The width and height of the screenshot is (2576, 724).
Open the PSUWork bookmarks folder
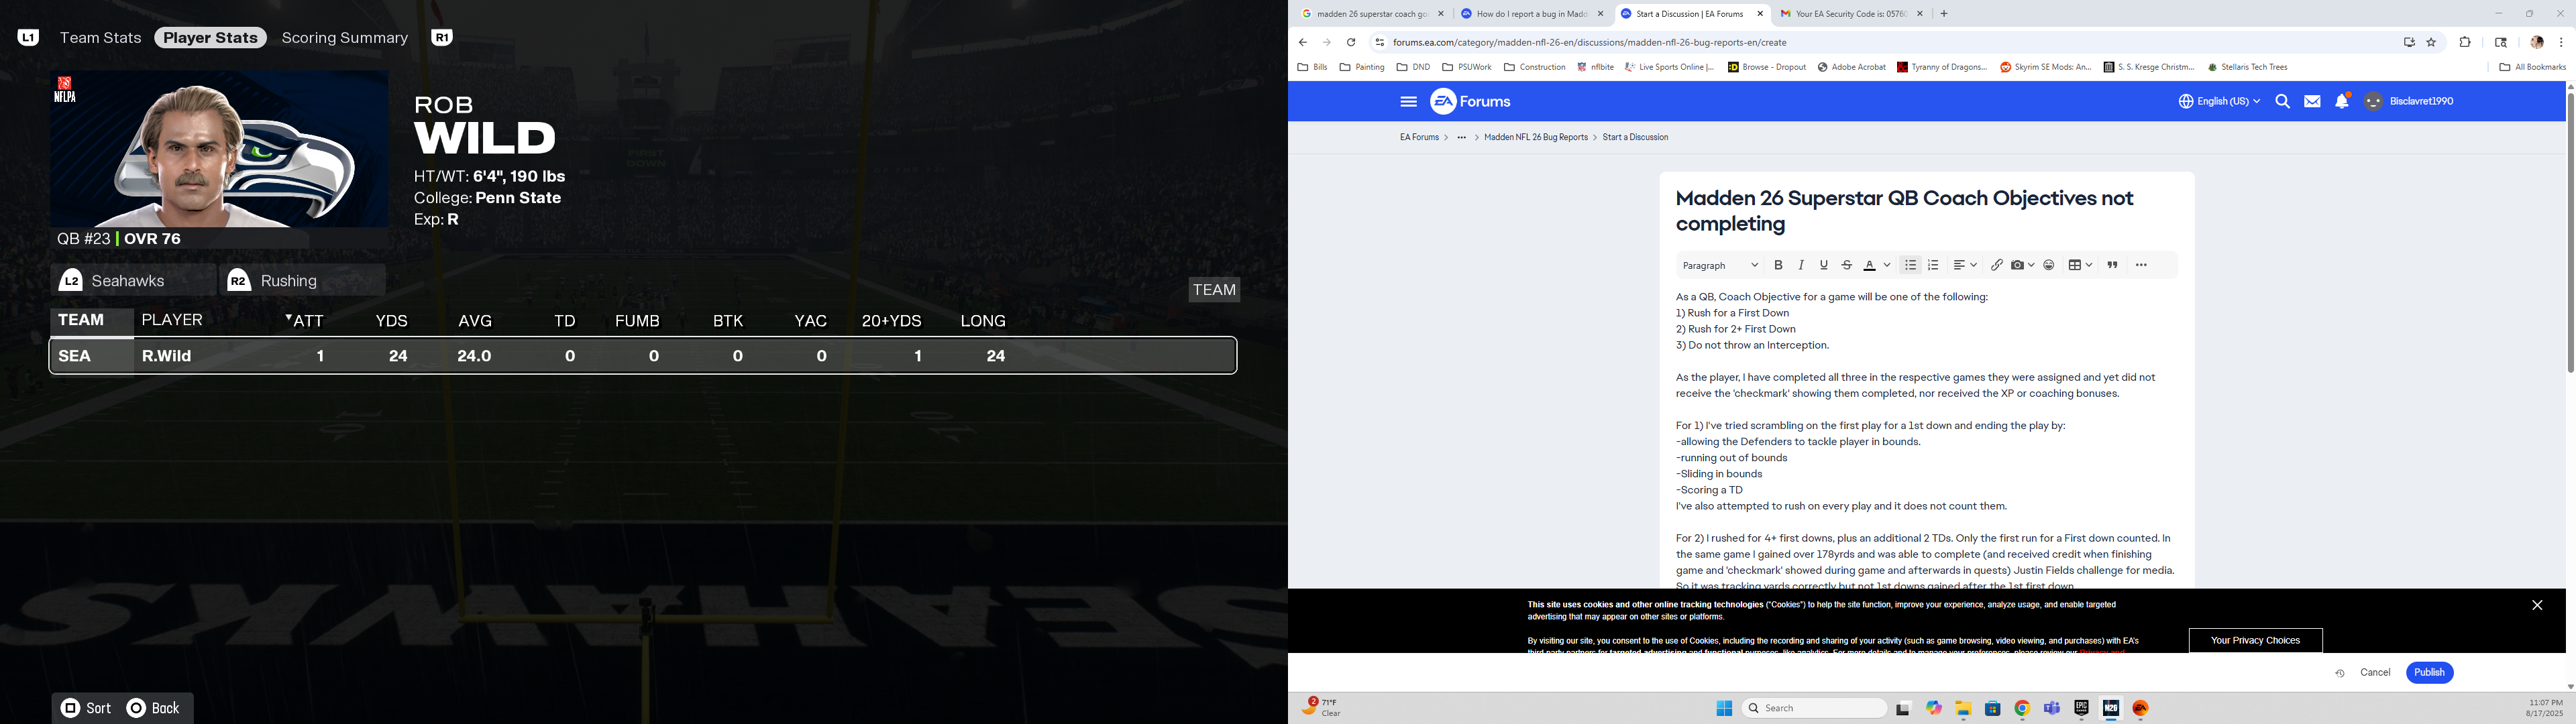[1467, 67]
